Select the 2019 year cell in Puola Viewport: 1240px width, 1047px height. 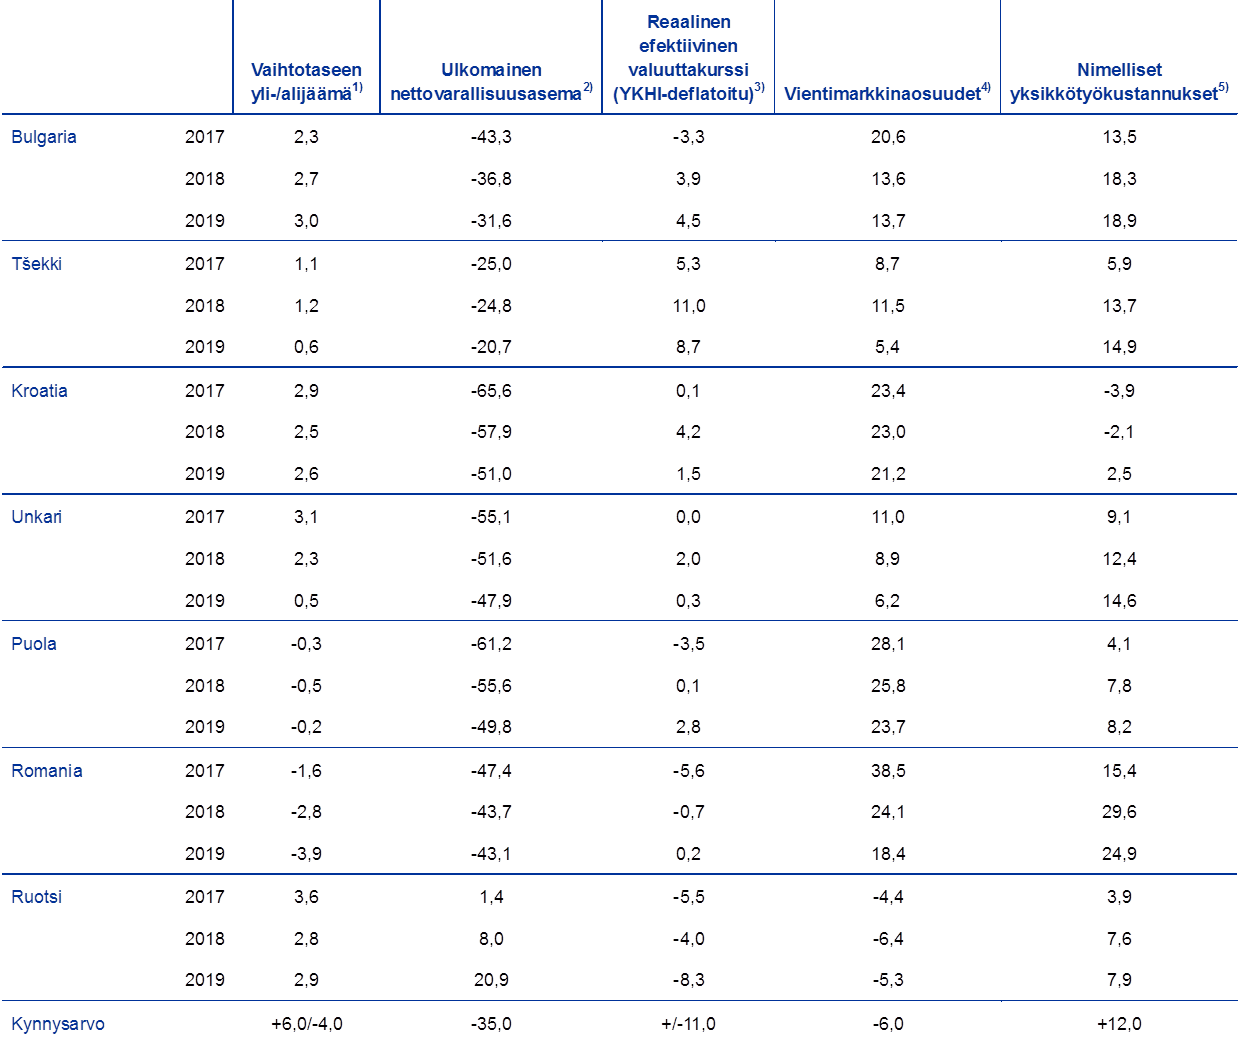point(205,727)
